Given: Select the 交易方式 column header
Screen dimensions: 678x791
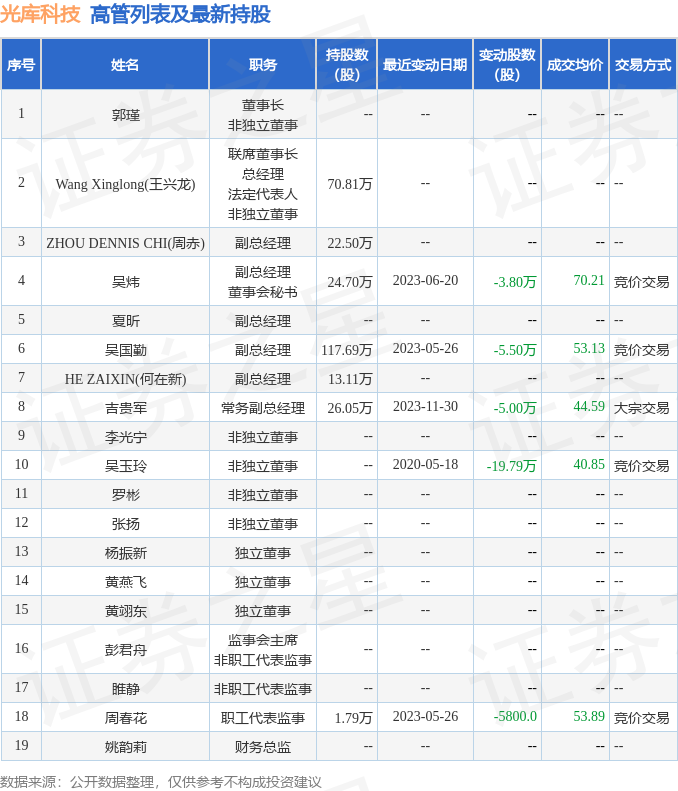Looking at the screenshot, I should (x=643, y=65).
